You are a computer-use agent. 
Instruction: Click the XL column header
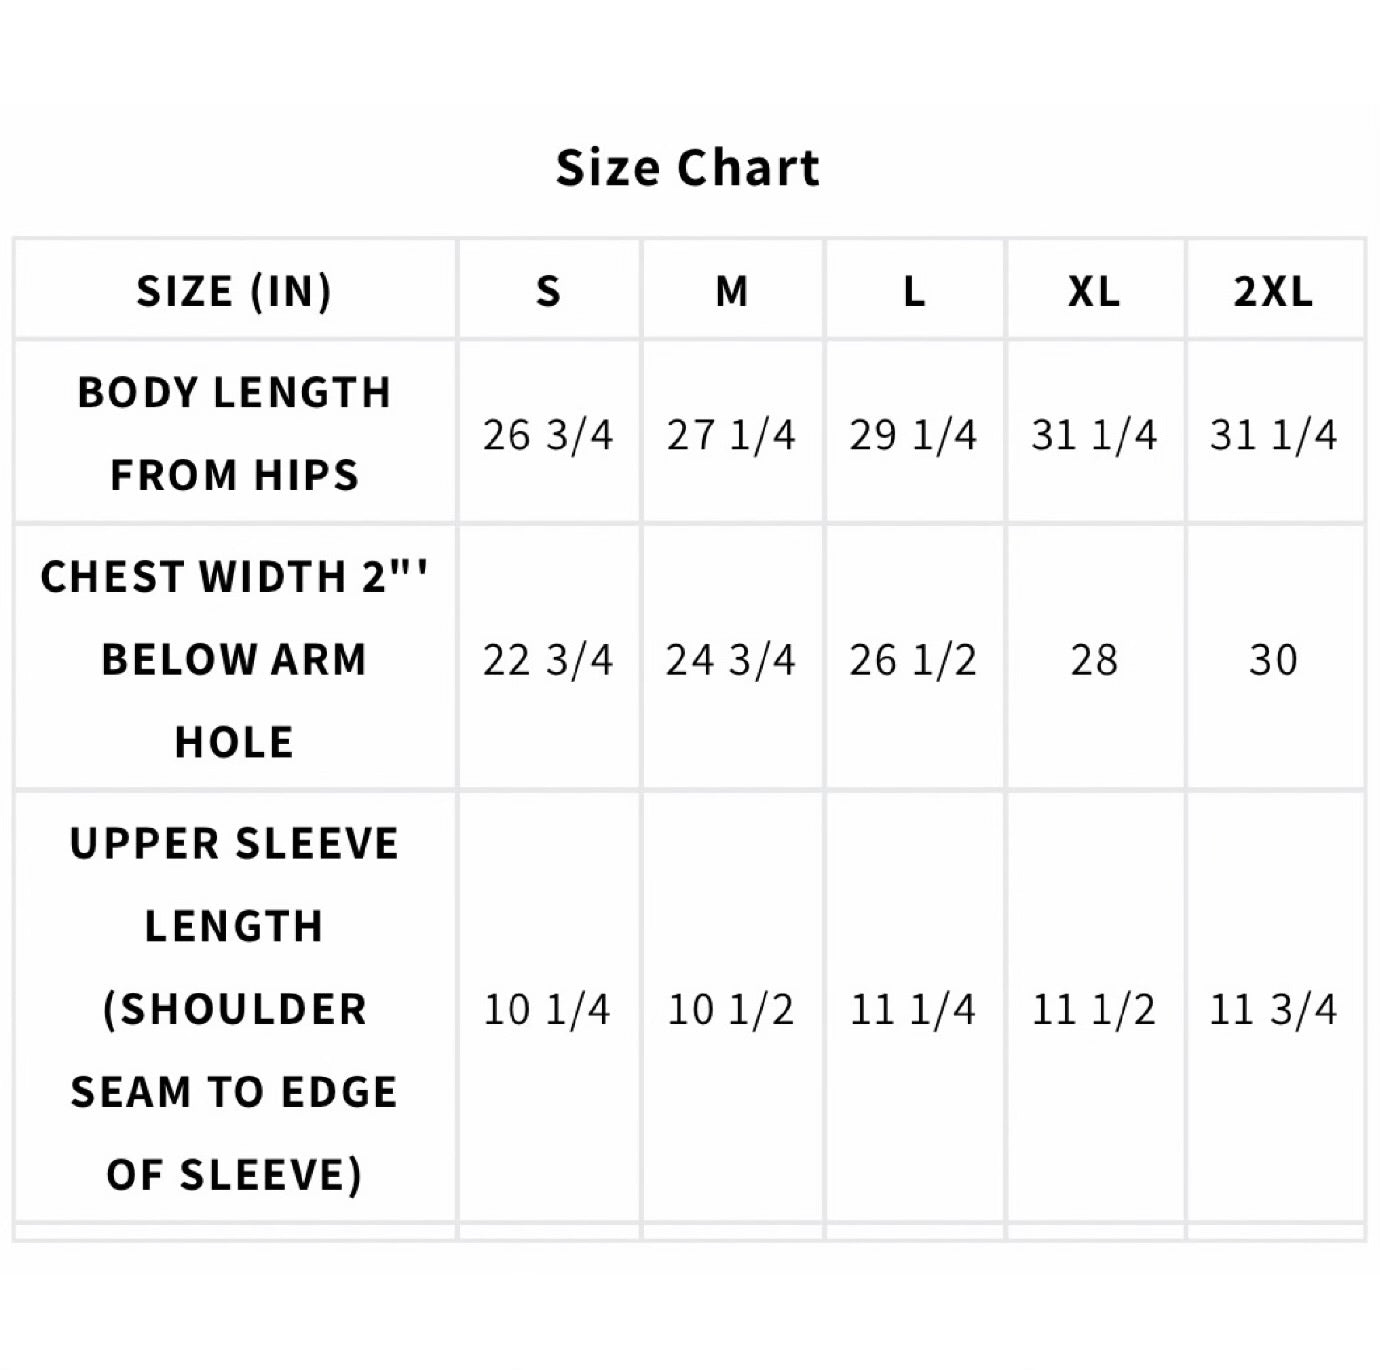[1094, 291]
